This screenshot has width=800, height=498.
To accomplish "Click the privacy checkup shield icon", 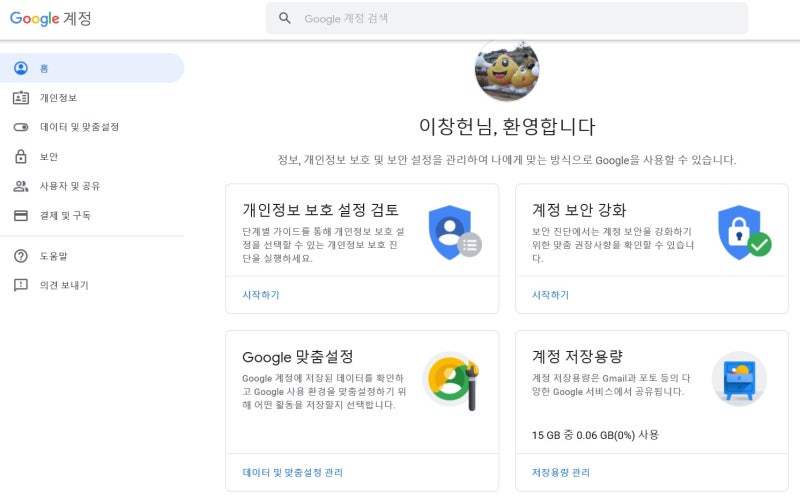I will [455, 233].
